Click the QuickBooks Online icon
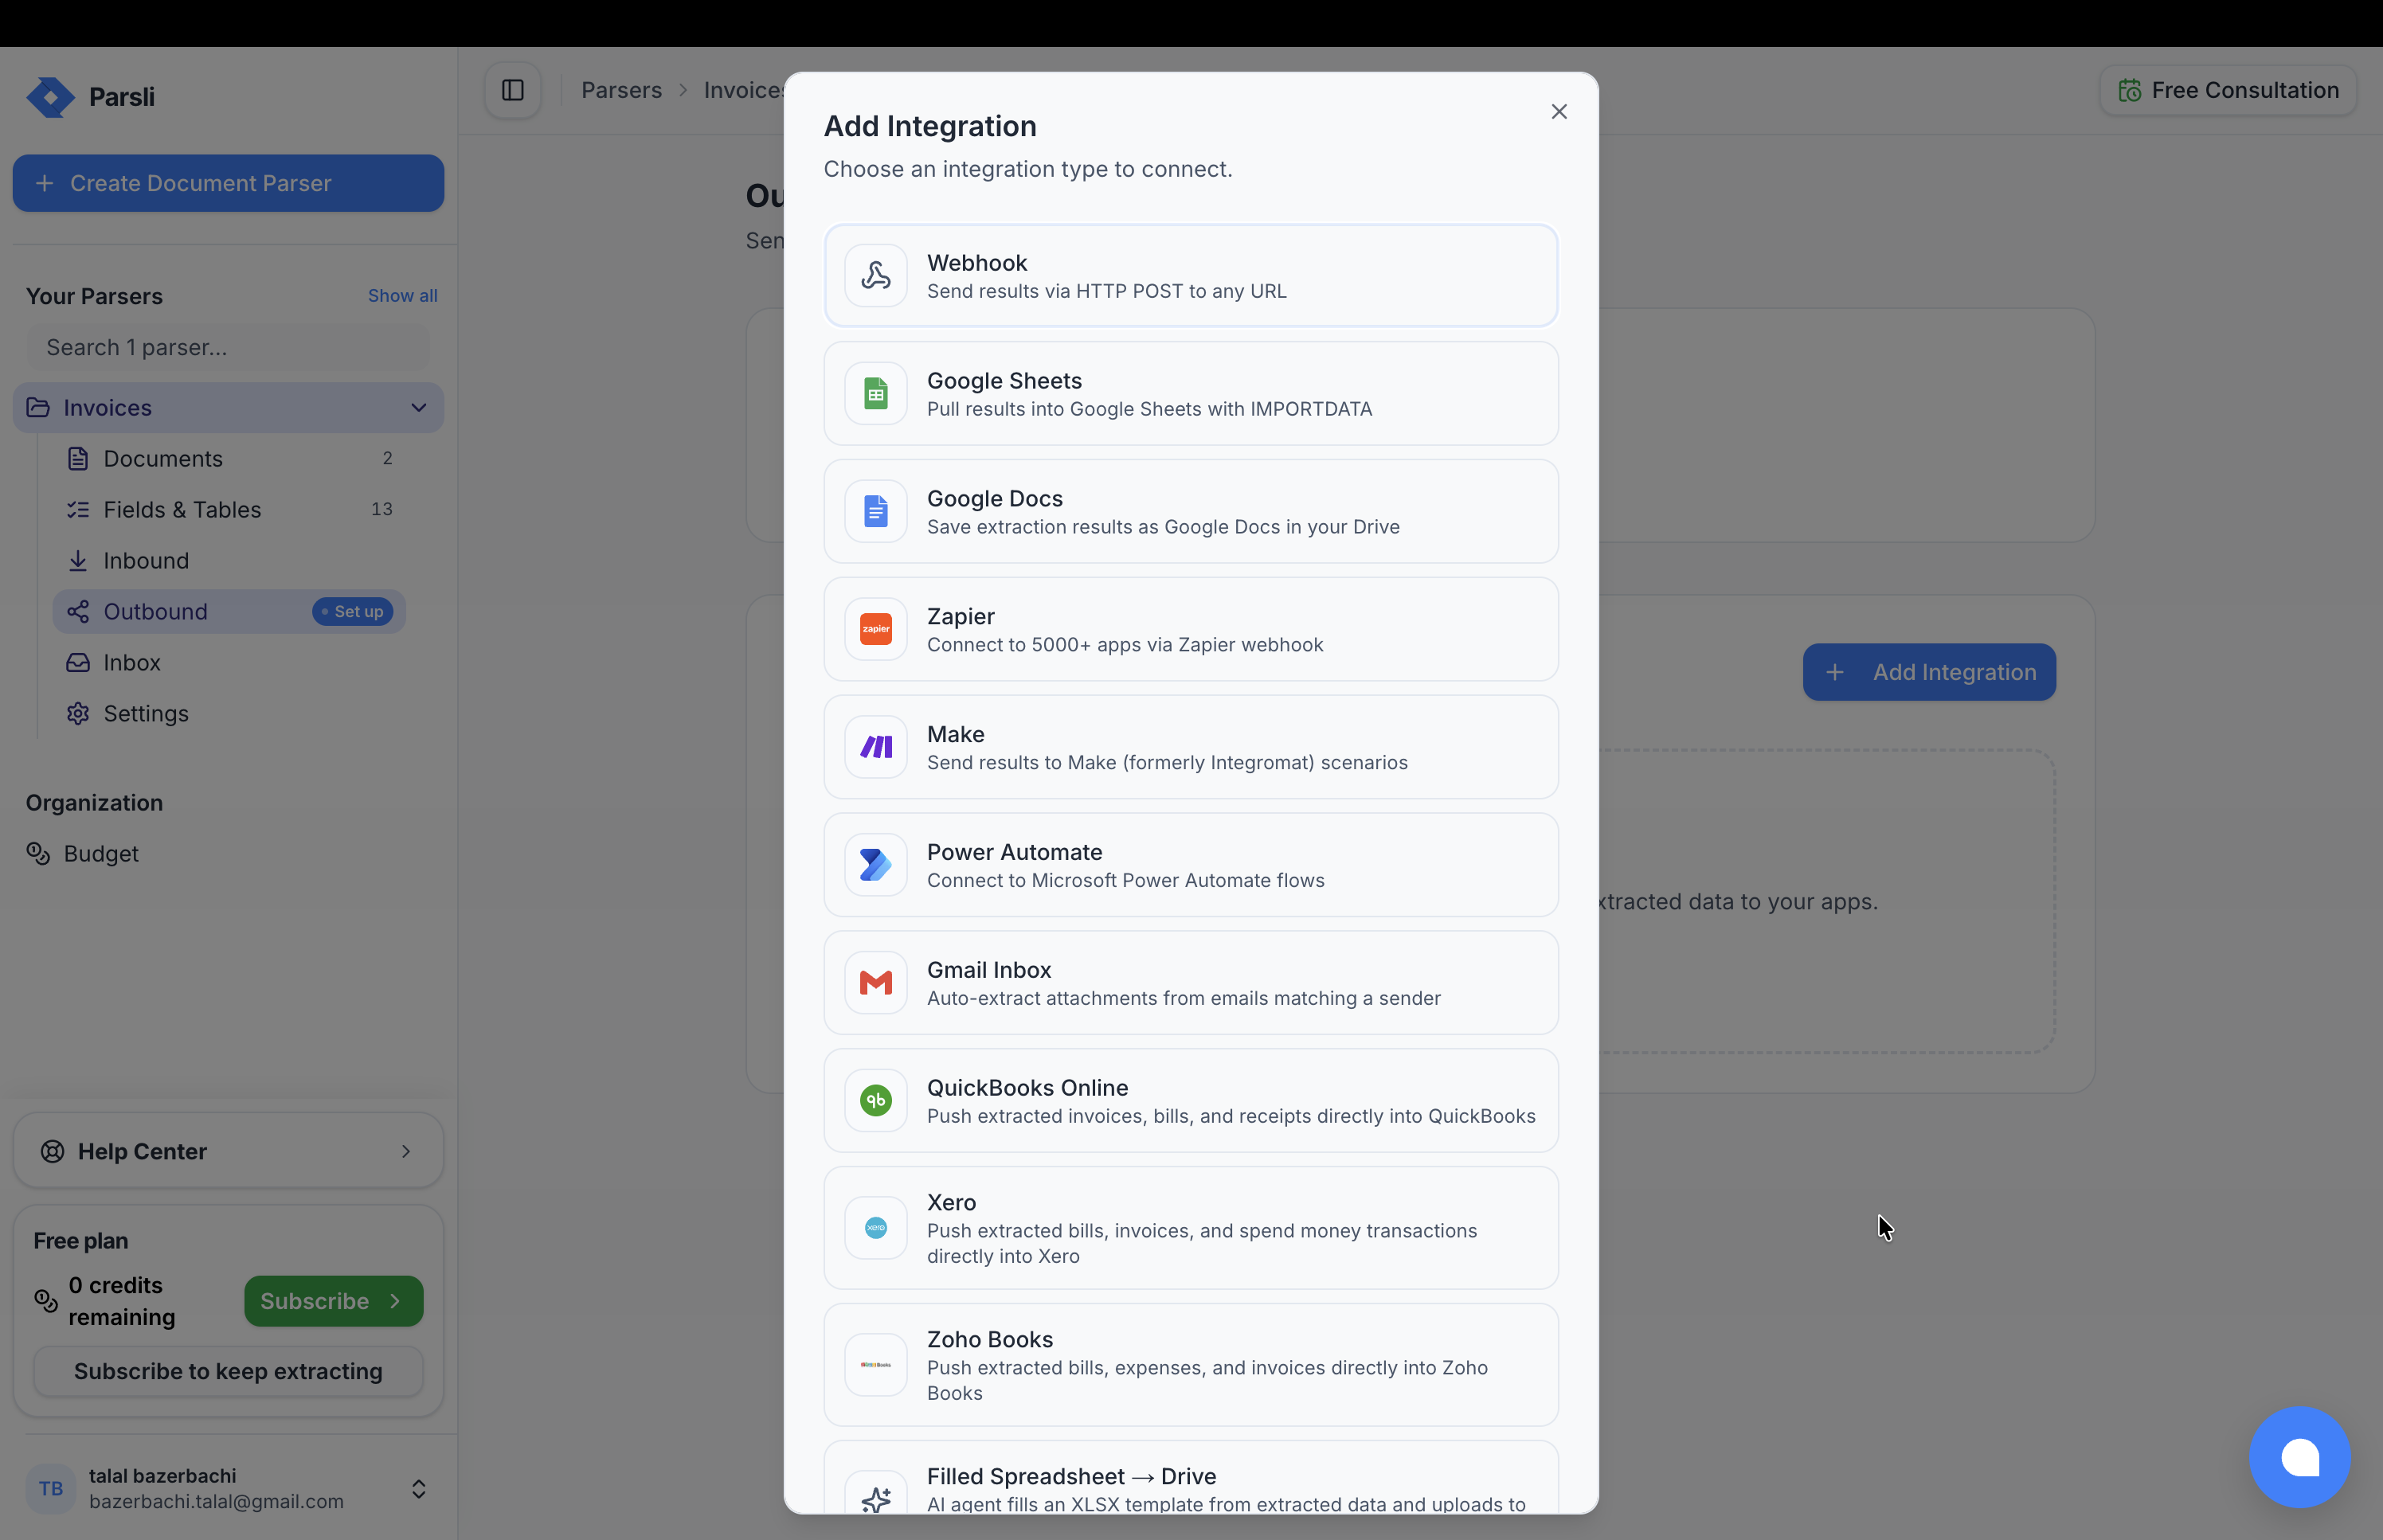2383x1540 pixels. tap(875, 1101)
